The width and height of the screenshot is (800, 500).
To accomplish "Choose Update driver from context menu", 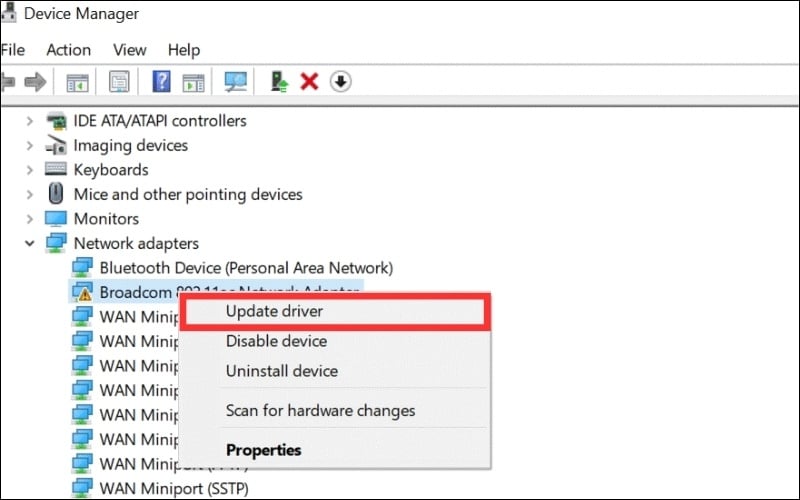I will 335,311.
